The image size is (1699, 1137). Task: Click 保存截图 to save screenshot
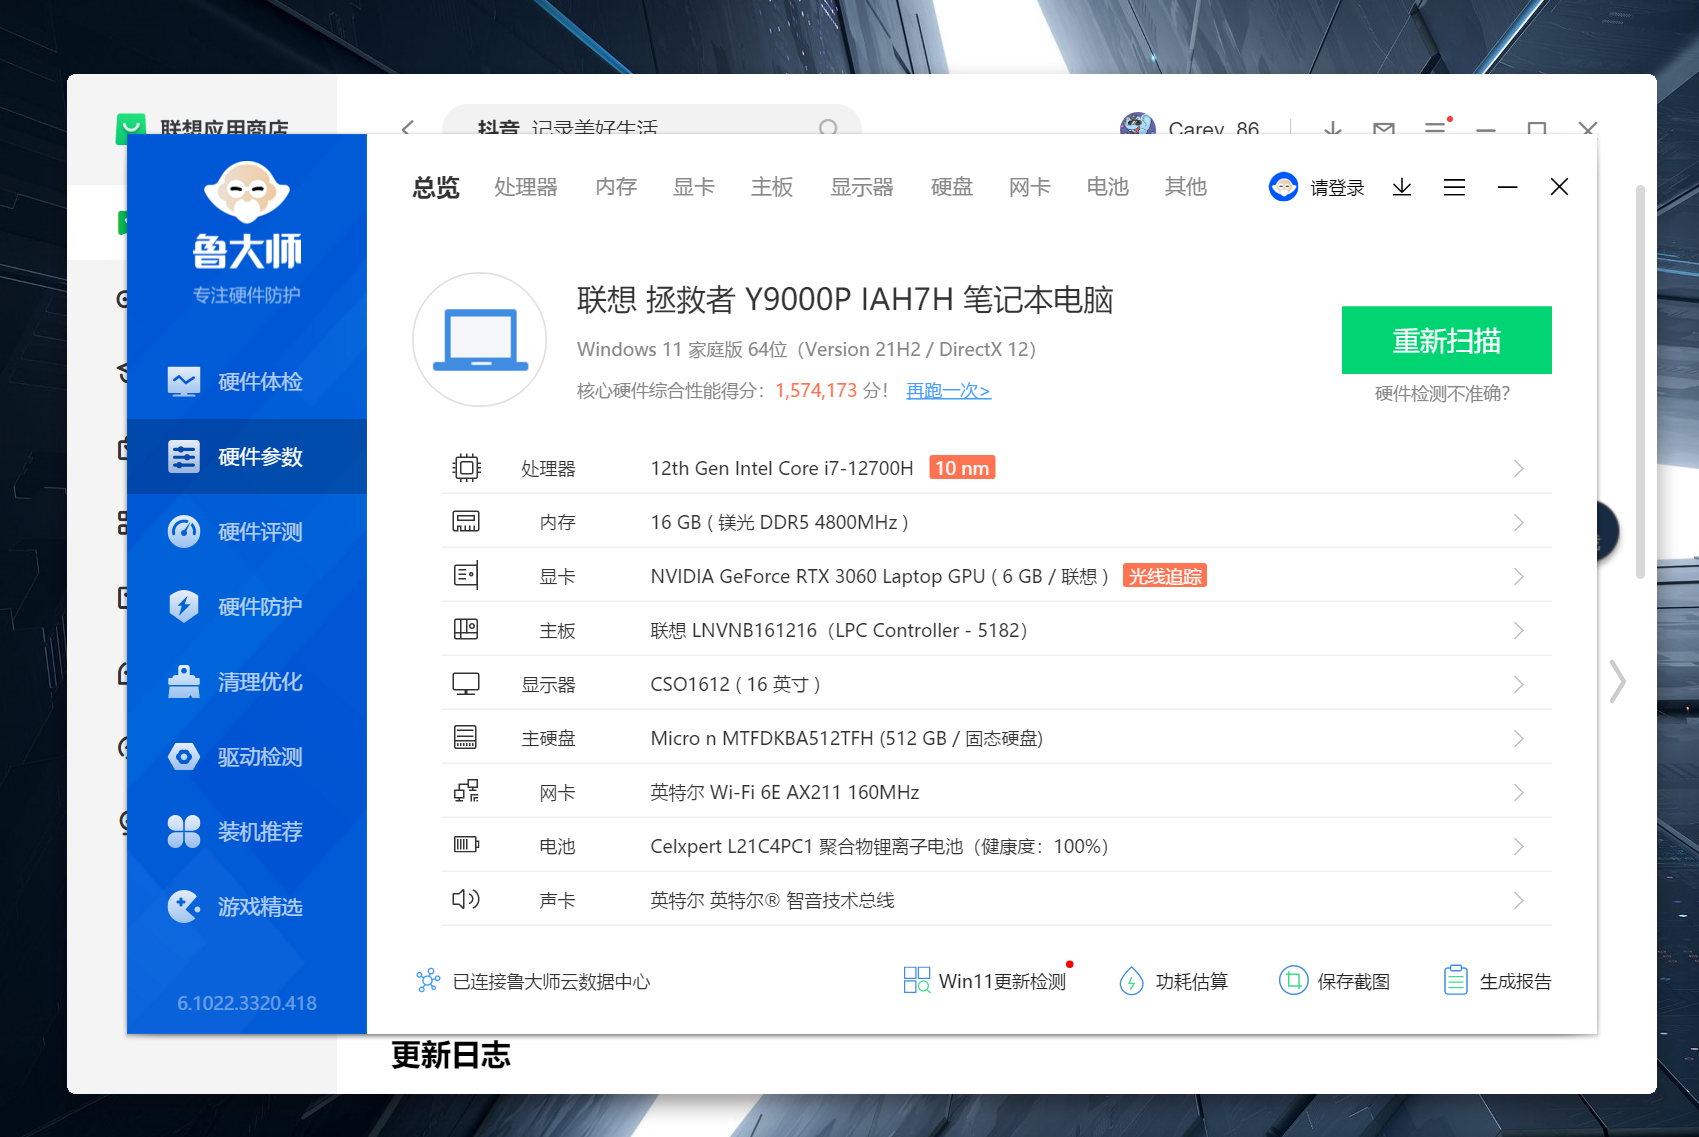click(1335, 981)
